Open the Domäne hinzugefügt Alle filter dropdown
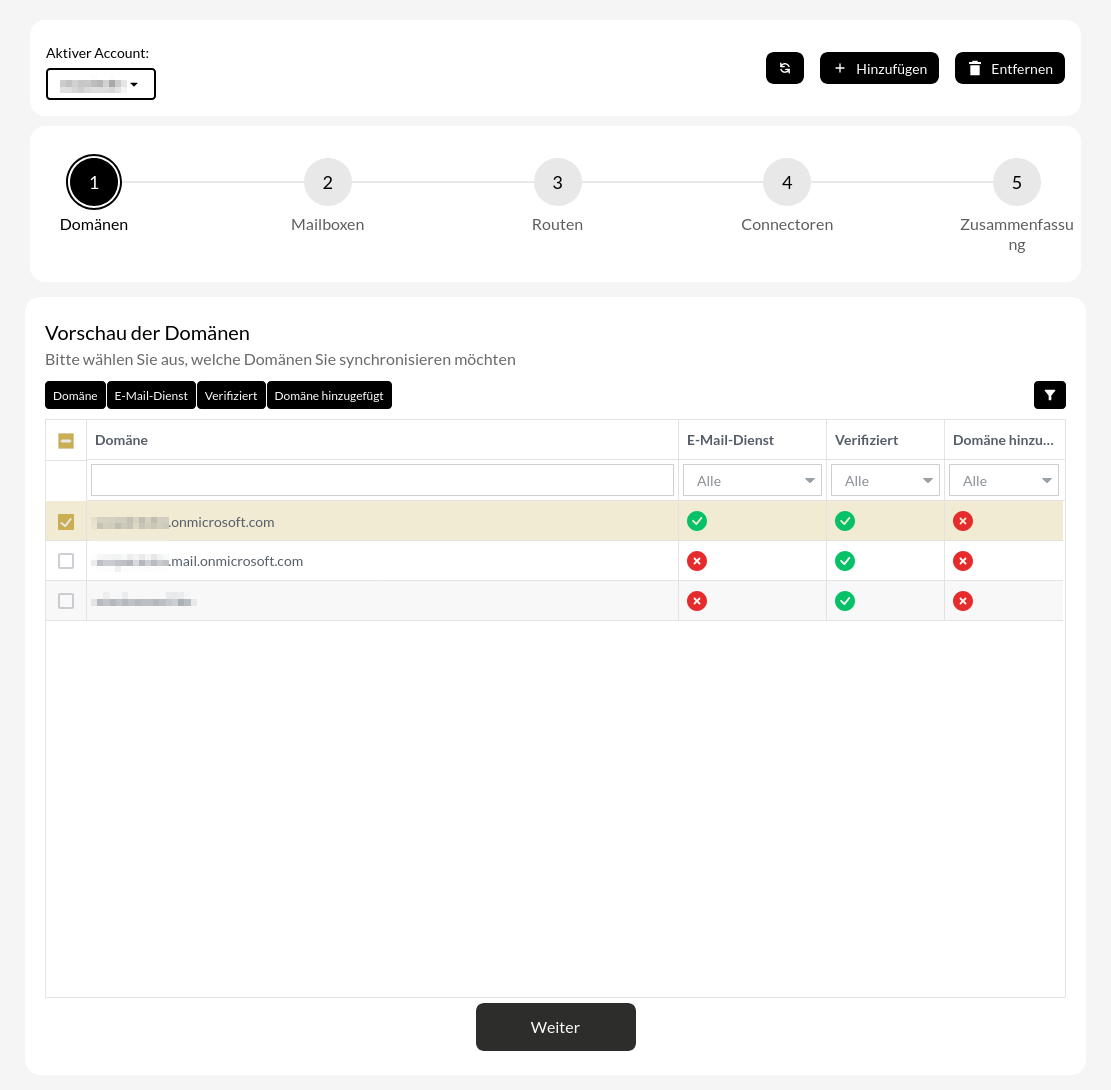 tap(1003, 481)
